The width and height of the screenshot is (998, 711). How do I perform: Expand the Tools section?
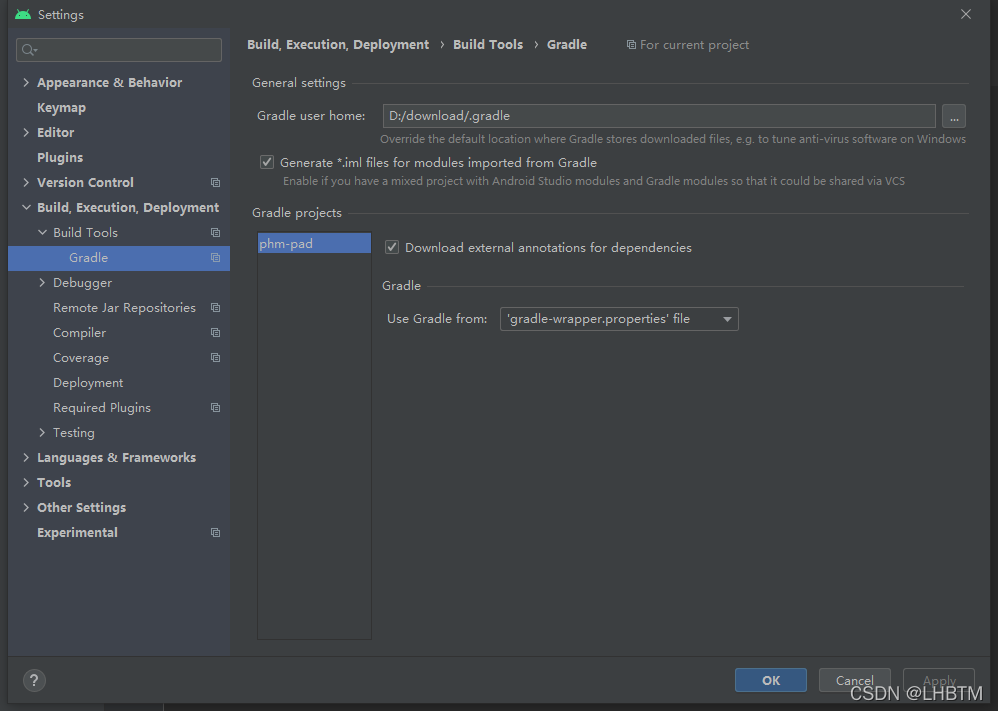pyautogui.click(x=26, y=482)
